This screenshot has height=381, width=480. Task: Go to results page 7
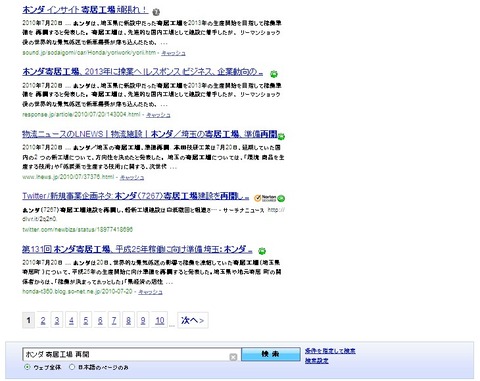pos(114,320)
